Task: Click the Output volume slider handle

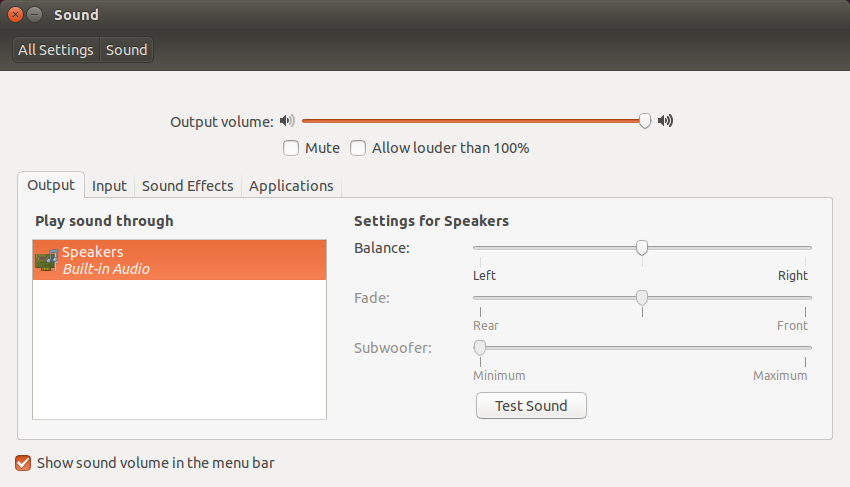Action: pyautogui.click(x=645, y=121)
